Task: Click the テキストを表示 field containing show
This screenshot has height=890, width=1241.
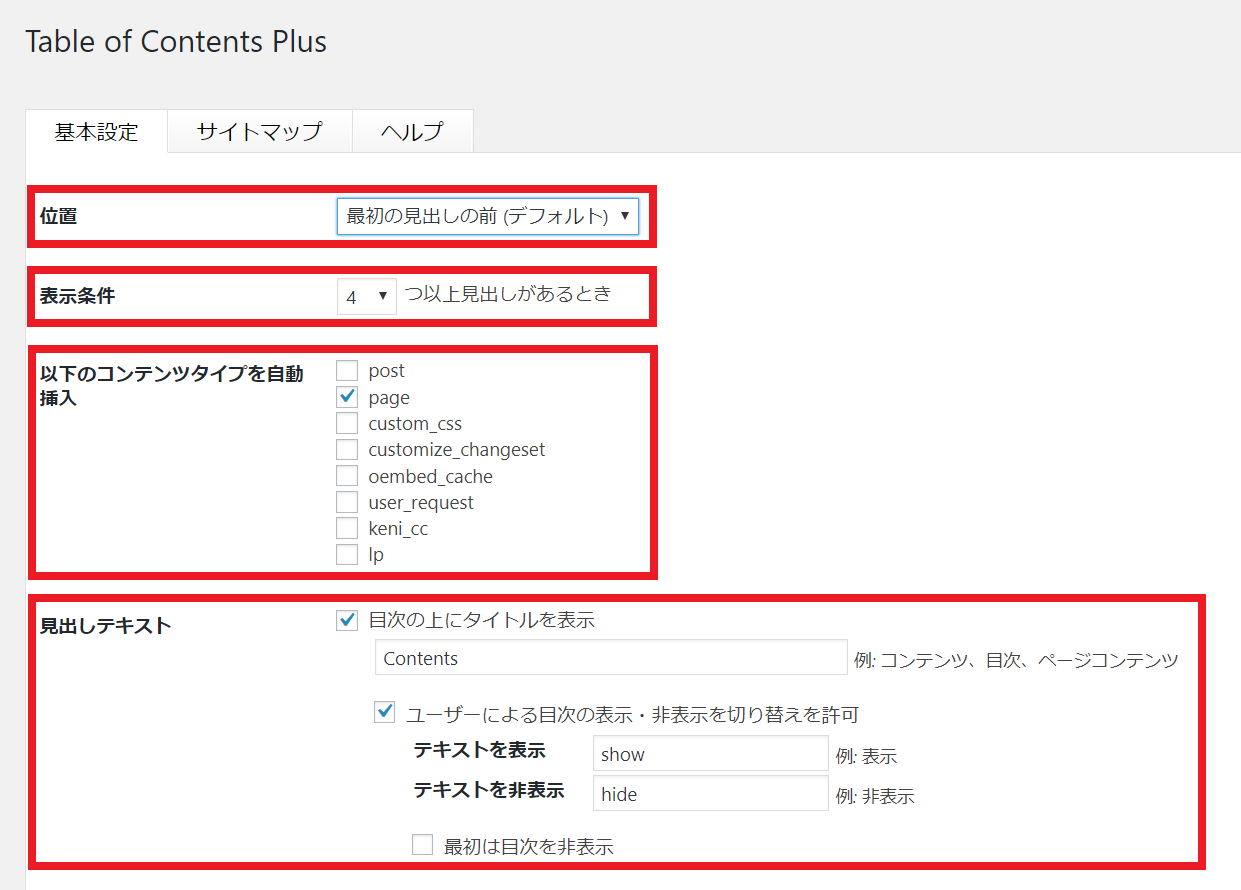Action: [x=710, y=754]
